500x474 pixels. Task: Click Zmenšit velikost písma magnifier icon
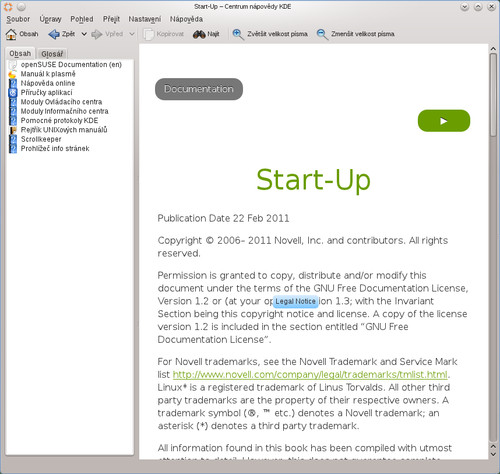pos(322,34)
